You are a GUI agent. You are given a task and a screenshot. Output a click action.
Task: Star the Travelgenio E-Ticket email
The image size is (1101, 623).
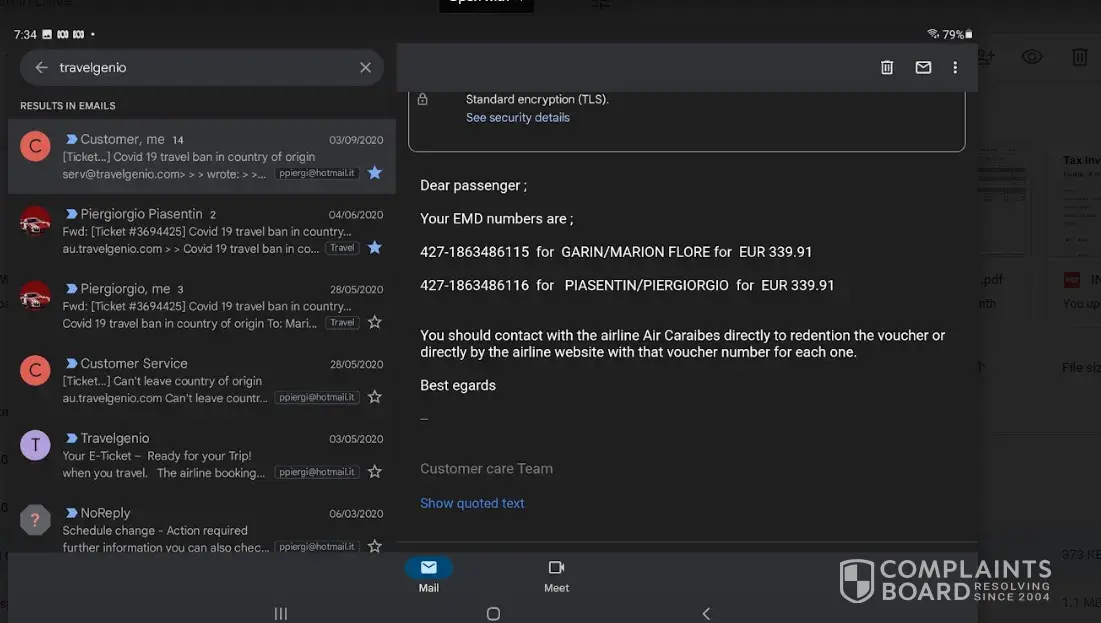point(374,472)
